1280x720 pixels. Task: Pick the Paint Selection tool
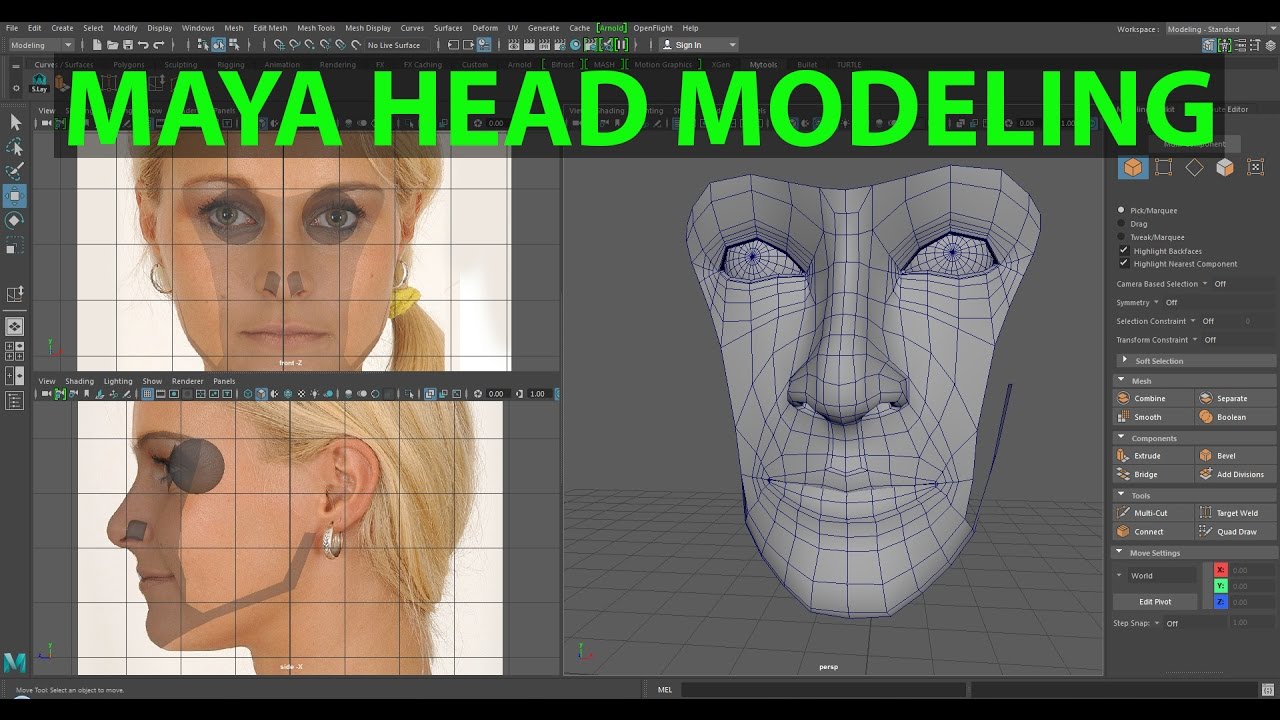(x=15, y=171)
